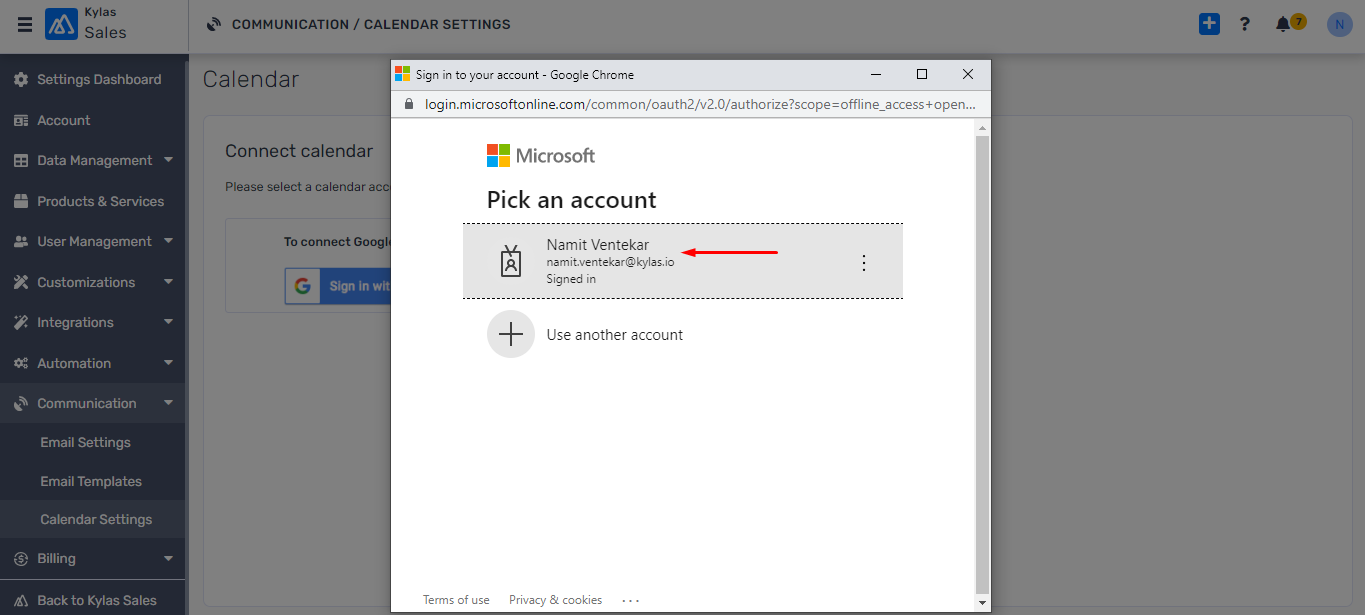The height and width of the screenshot is (615, 1365).
Task: Click the popup URL address field
Action: click(x=698, y=104)
